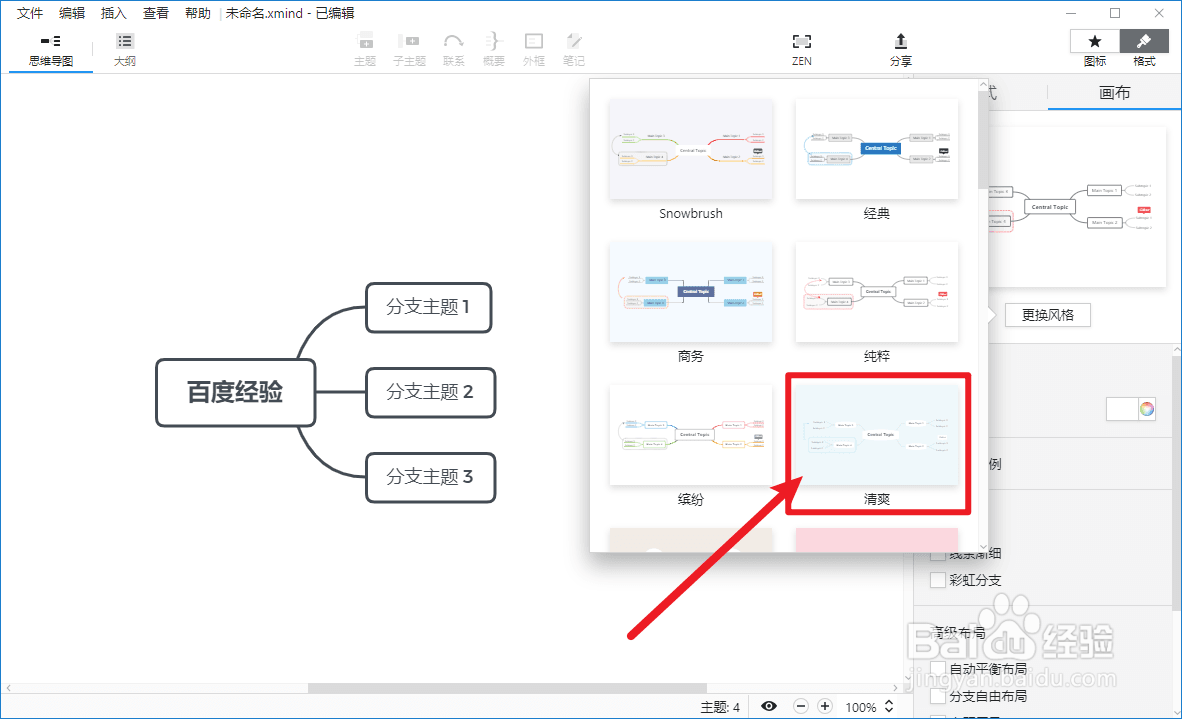
Task: Open the 编辑 menu
Action: [72, 13]
